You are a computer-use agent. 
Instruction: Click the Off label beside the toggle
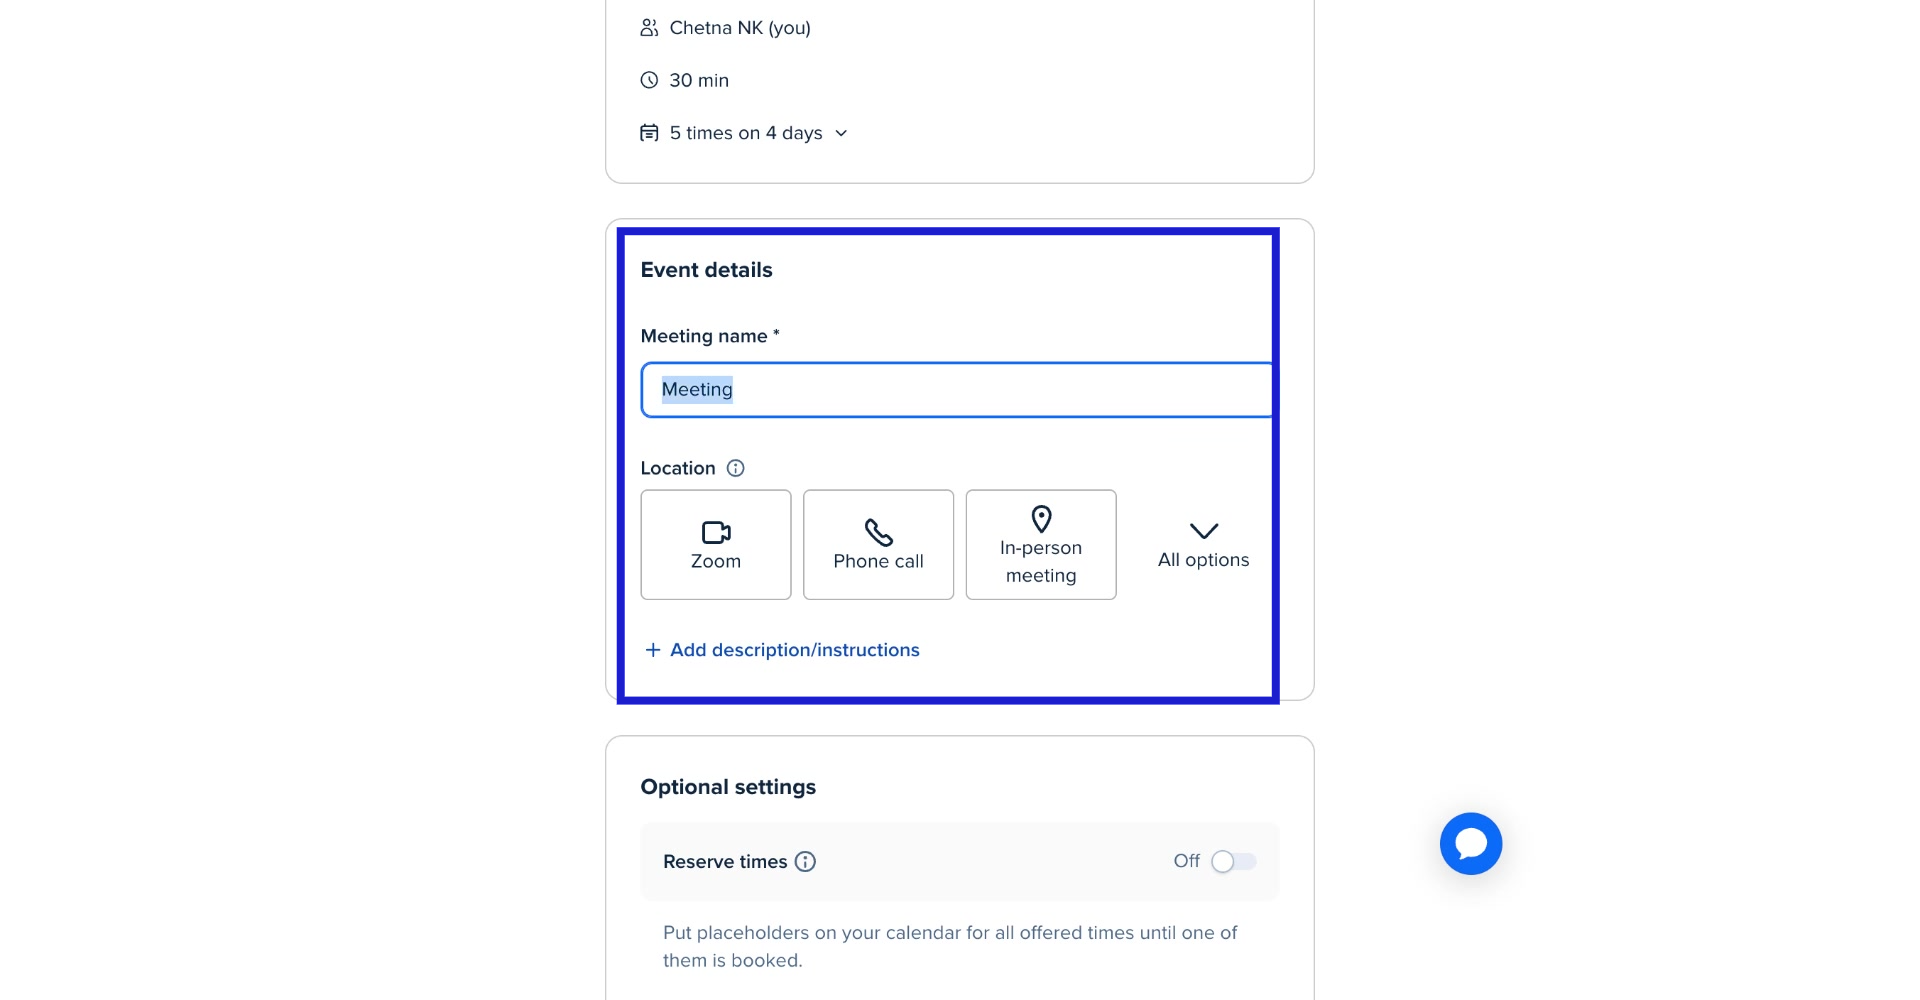(1186, 861)
